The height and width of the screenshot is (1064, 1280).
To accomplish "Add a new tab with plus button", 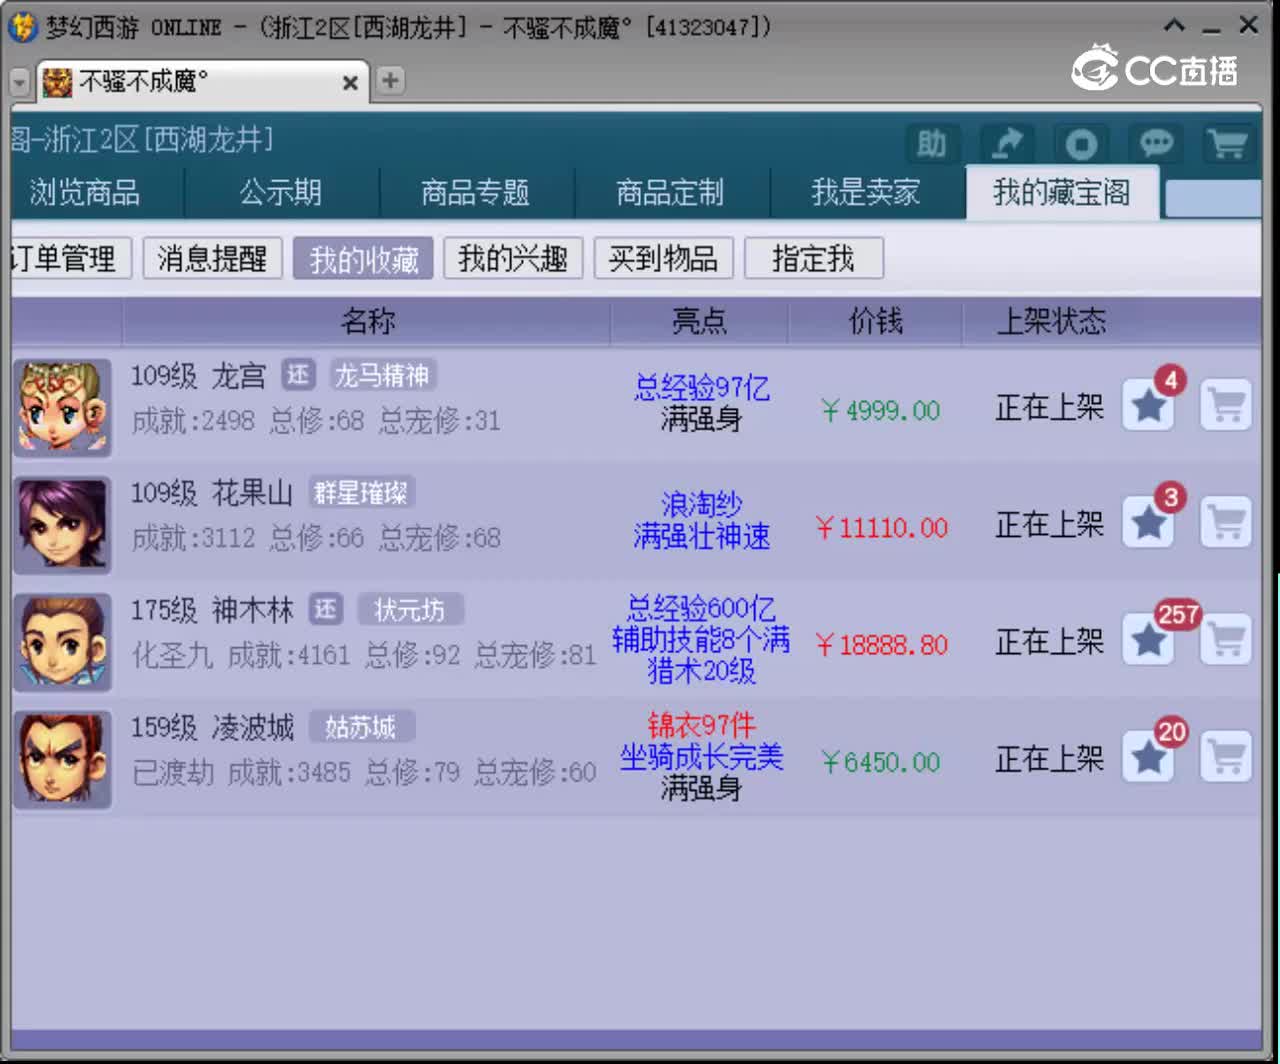I will coord(390,81).
